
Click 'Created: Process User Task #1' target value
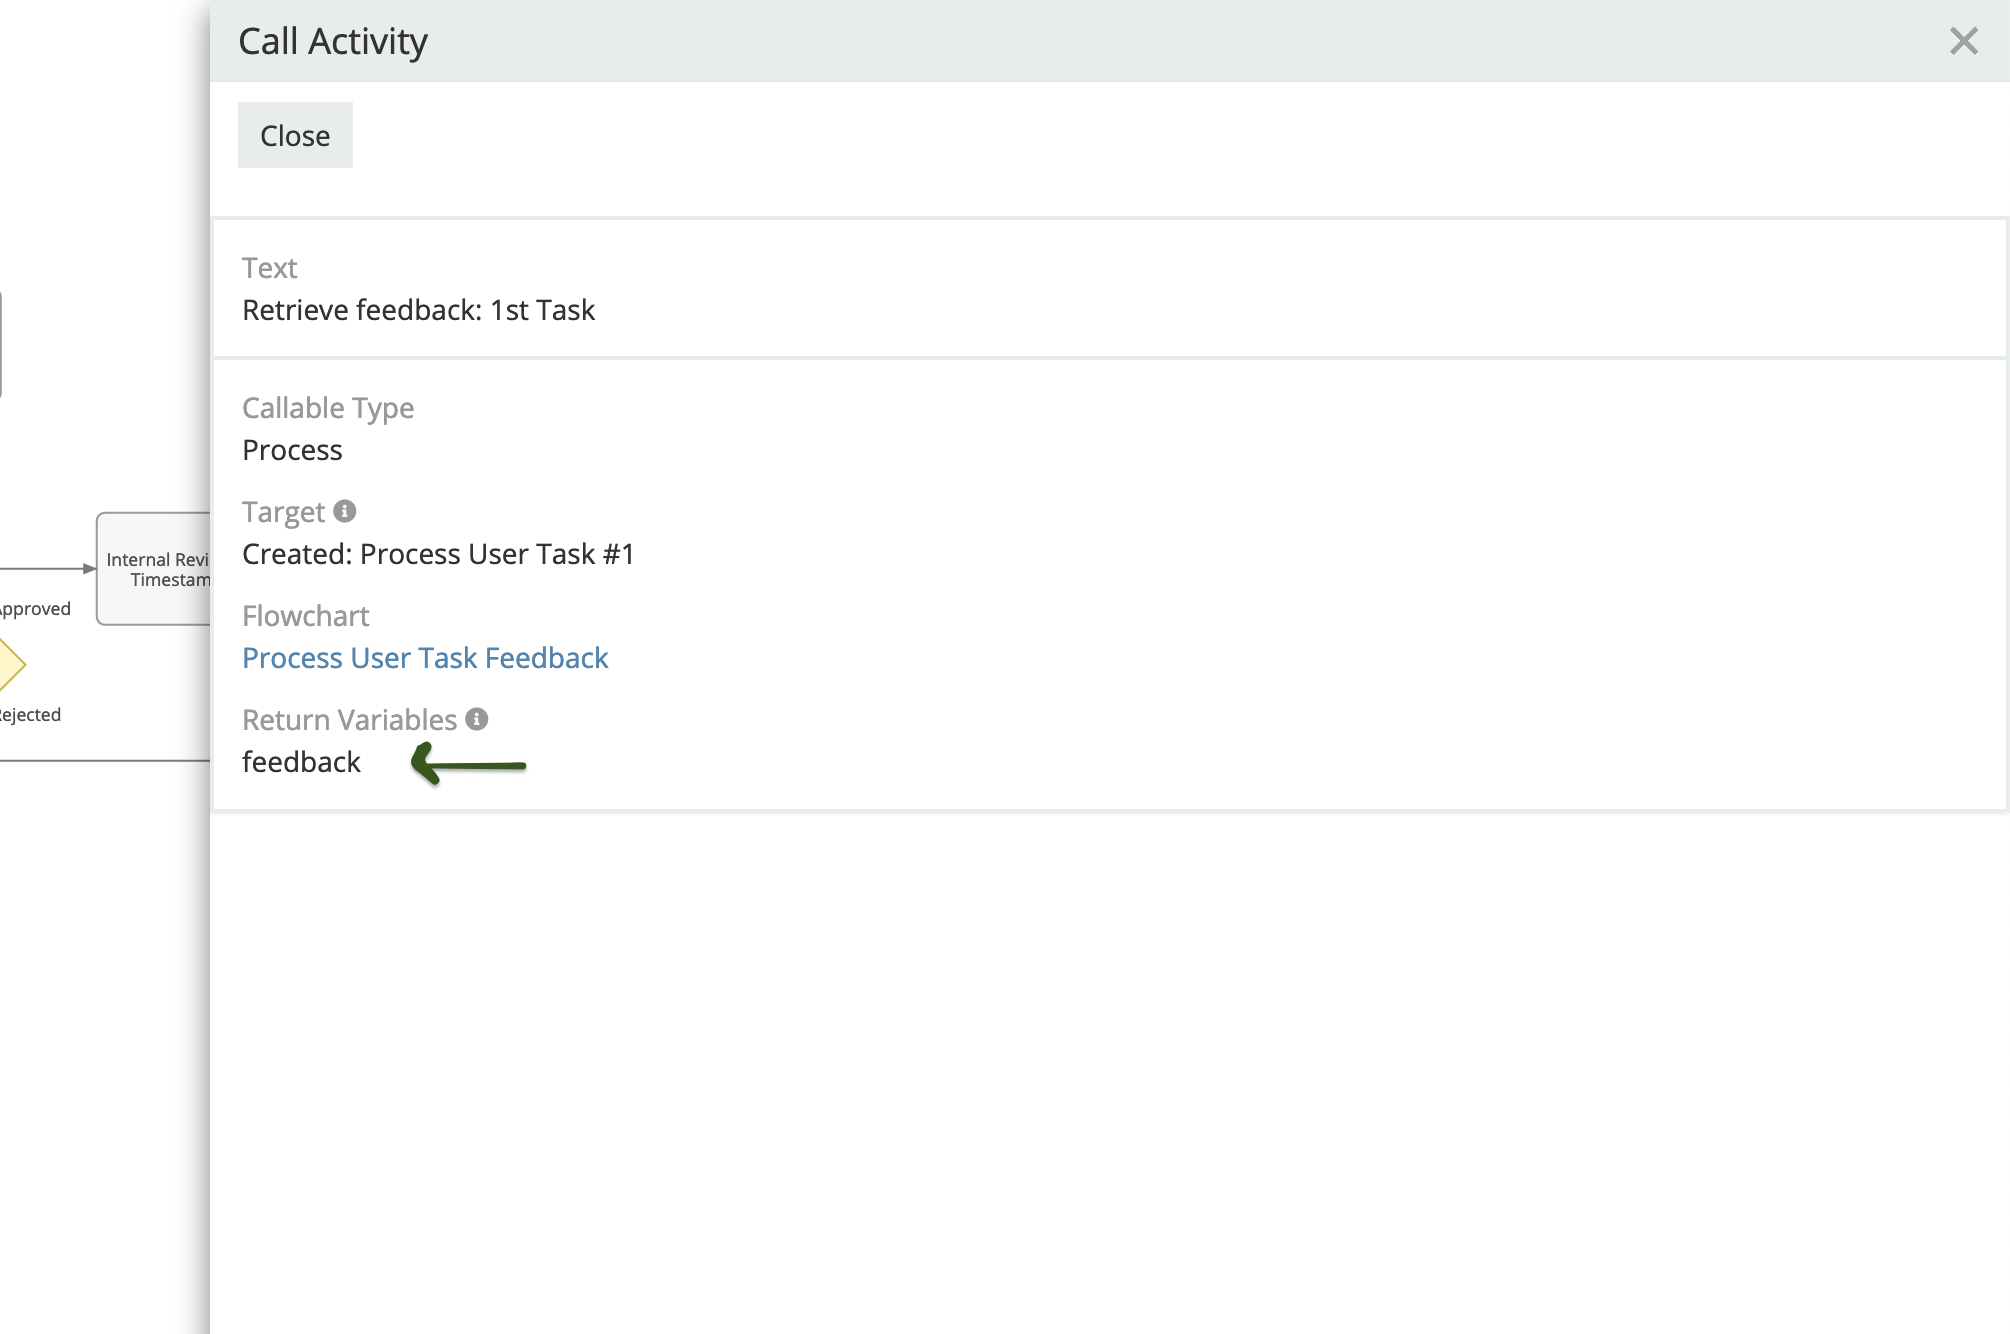click(x=438, y=554)
